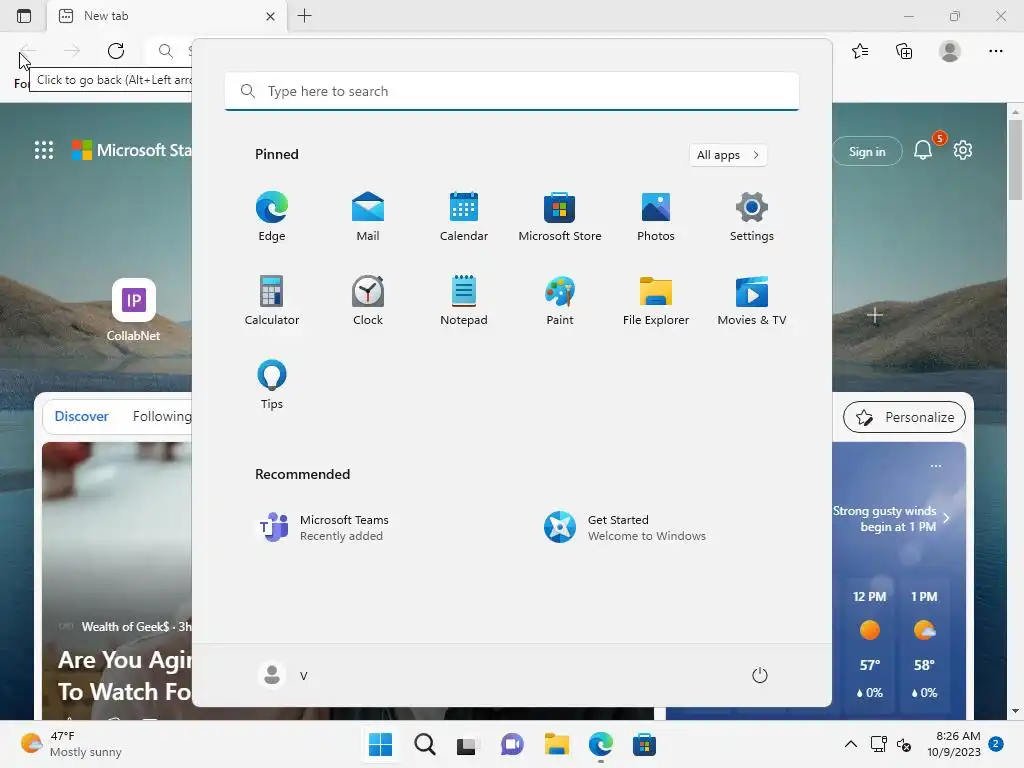Switch to the Following feed tab
This screenshot has width=1024, height=768.
162,417
